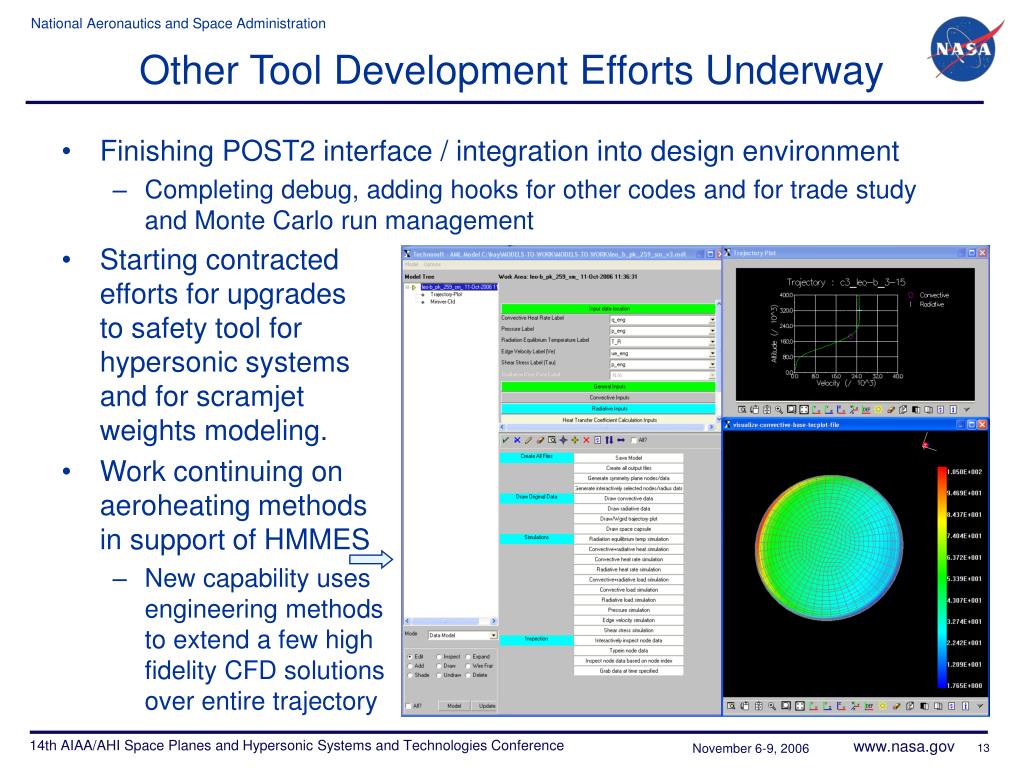Screen dimensions: 1024x768
Task: Click Create all output files button
Action: pyautogui.click(x=628, y=468)
